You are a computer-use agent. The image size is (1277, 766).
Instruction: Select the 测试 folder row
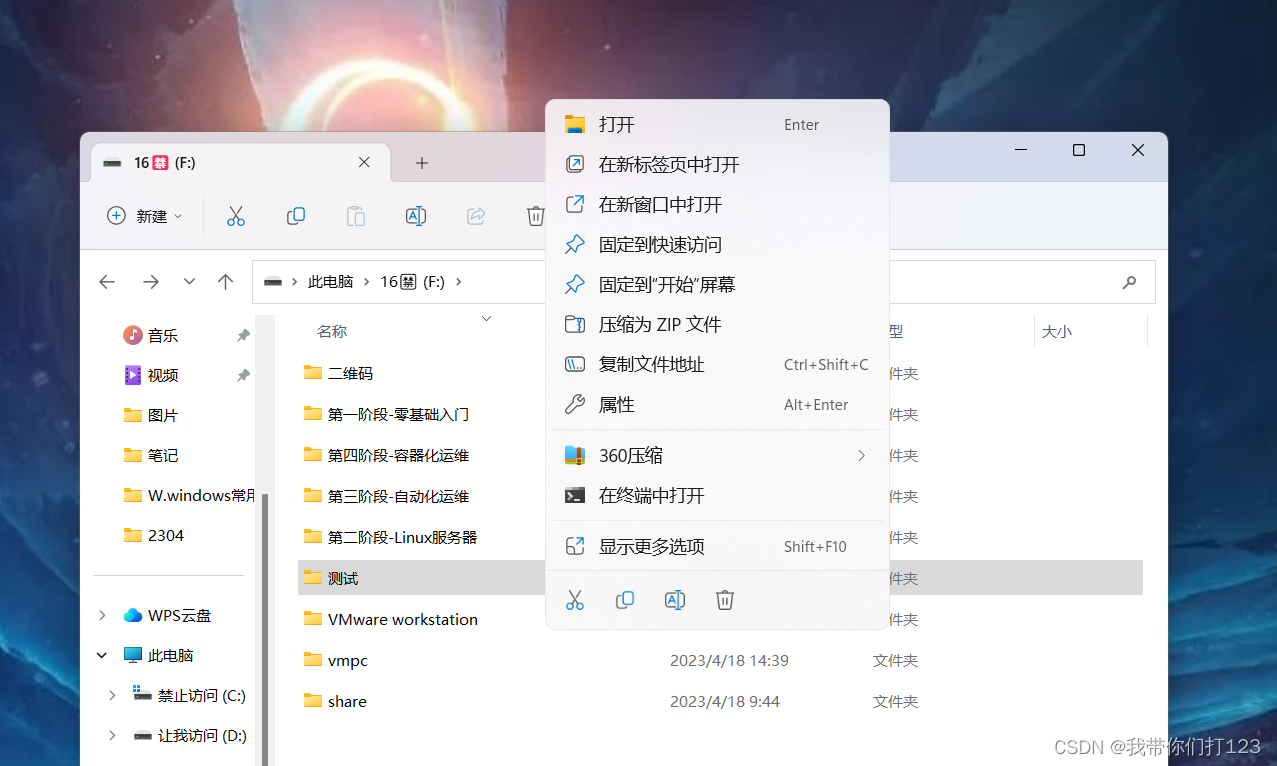coord(720,578)
